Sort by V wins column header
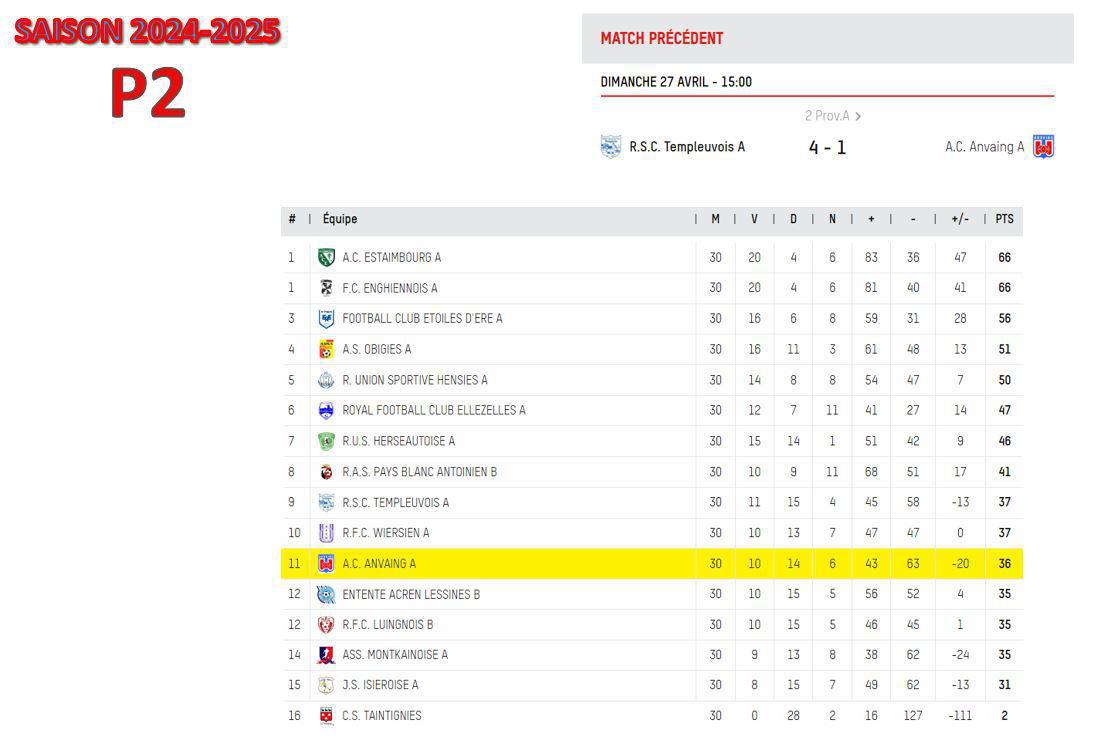 coord(755,219)
